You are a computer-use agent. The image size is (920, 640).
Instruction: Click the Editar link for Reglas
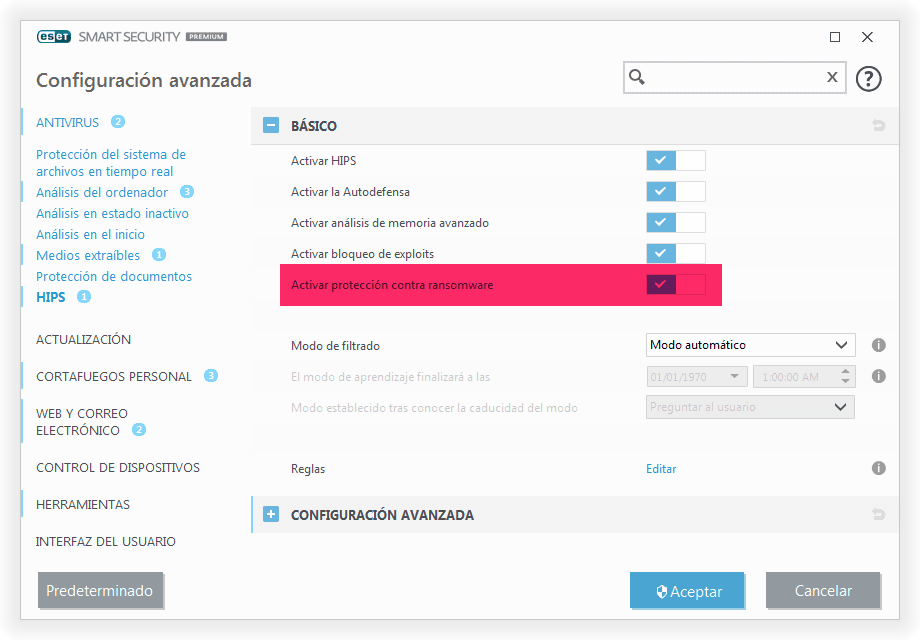[x=661, y=468]
